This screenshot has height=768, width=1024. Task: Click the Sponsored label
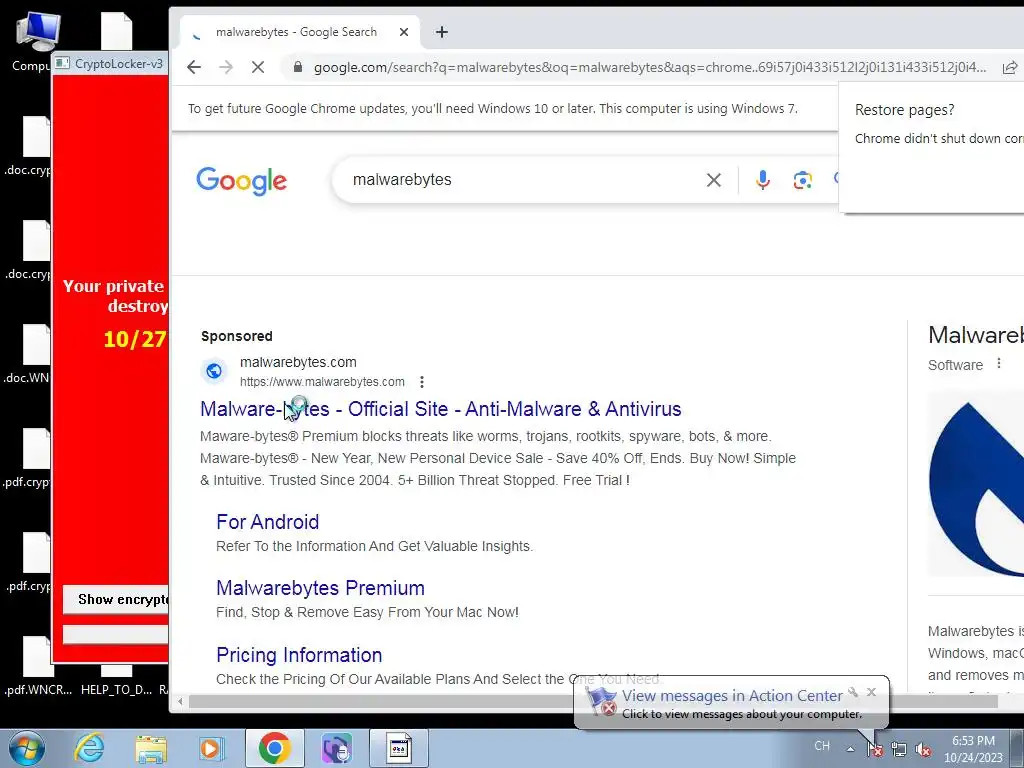coord(236,336)
